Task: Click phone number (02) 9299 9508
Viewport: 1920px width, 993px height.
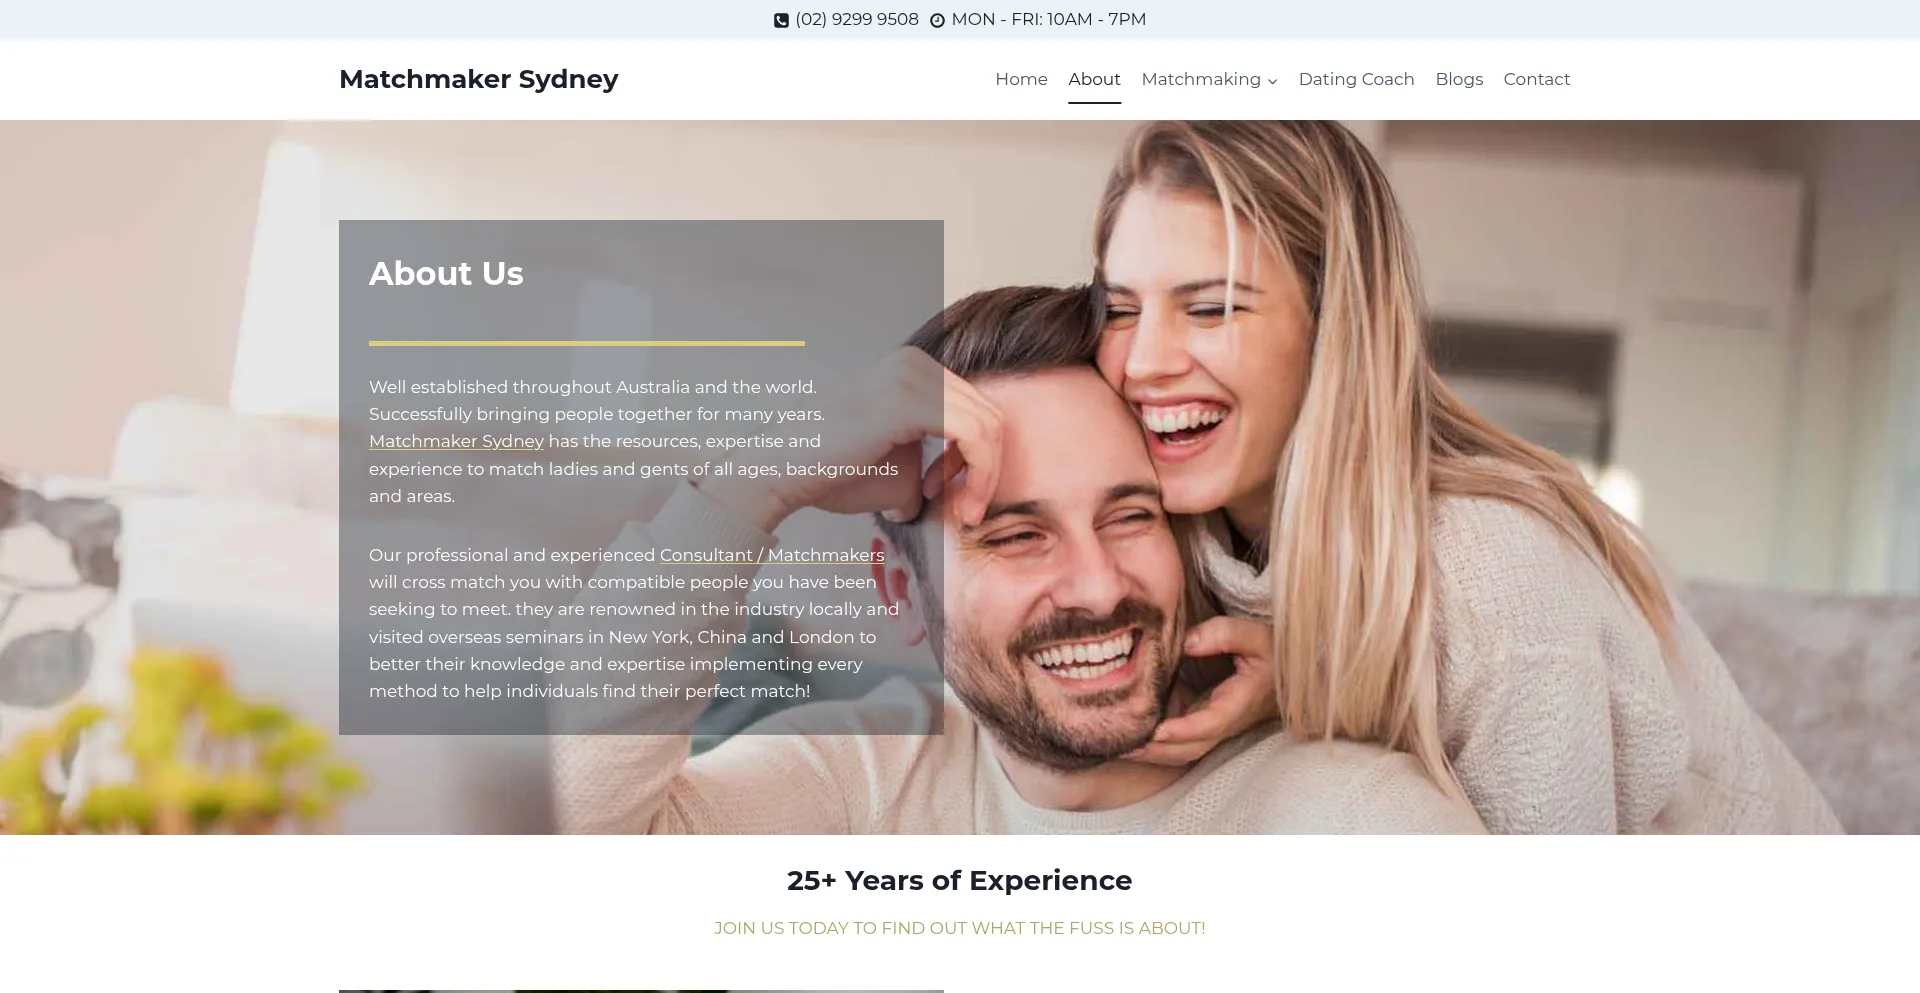Action: (x=857, y=19)
